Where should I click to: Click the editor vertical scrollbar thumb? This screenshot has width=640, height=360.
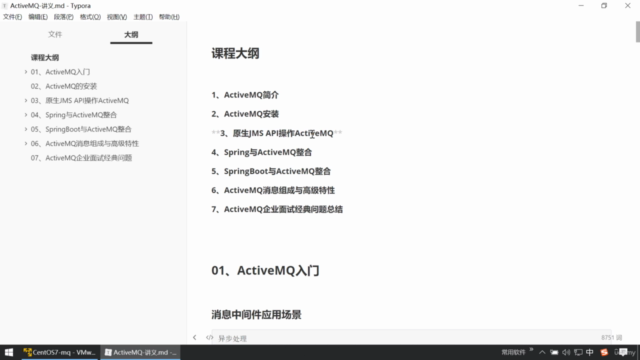coord(637,32)
